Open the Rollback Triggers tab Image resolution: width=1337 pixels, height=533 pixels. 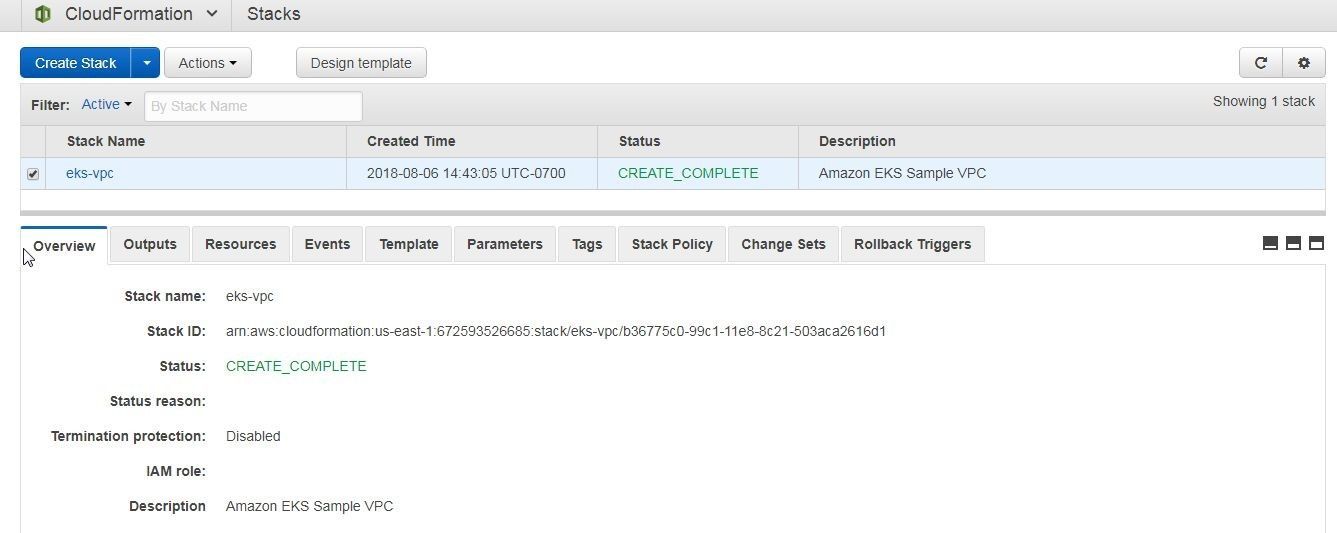912,244
